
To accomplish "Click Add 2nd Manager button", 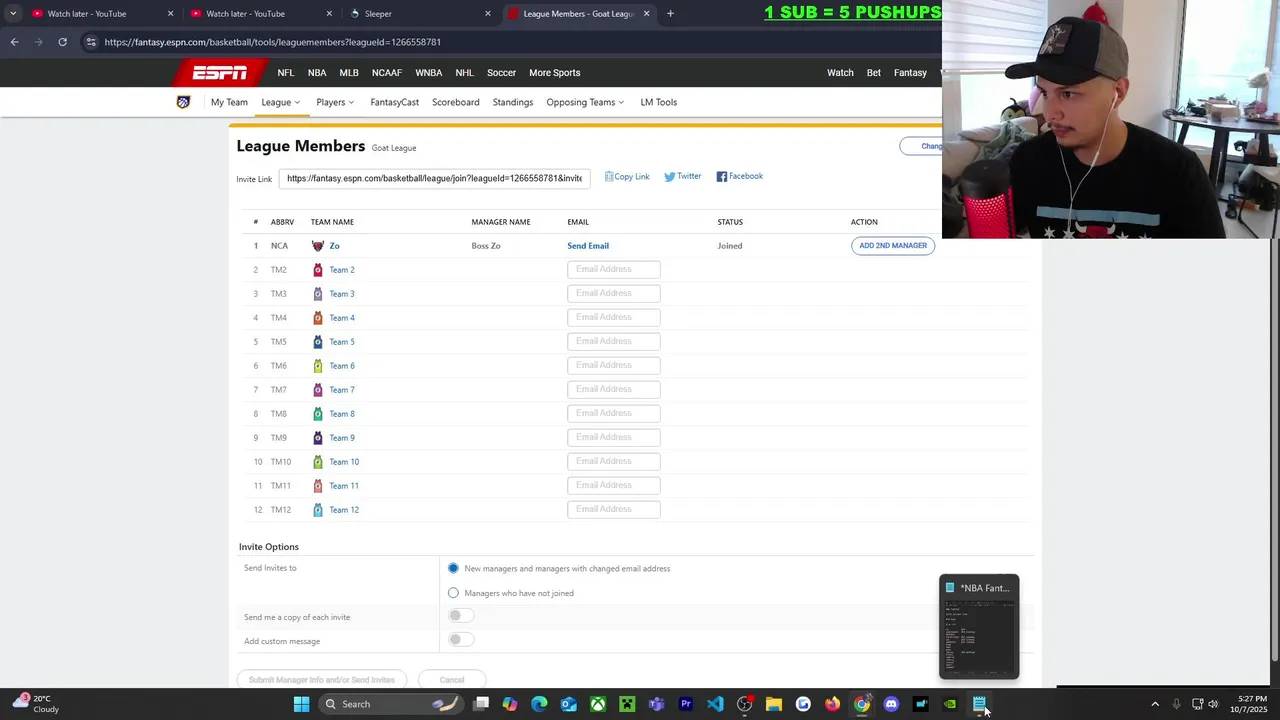I will pos(893,246).
